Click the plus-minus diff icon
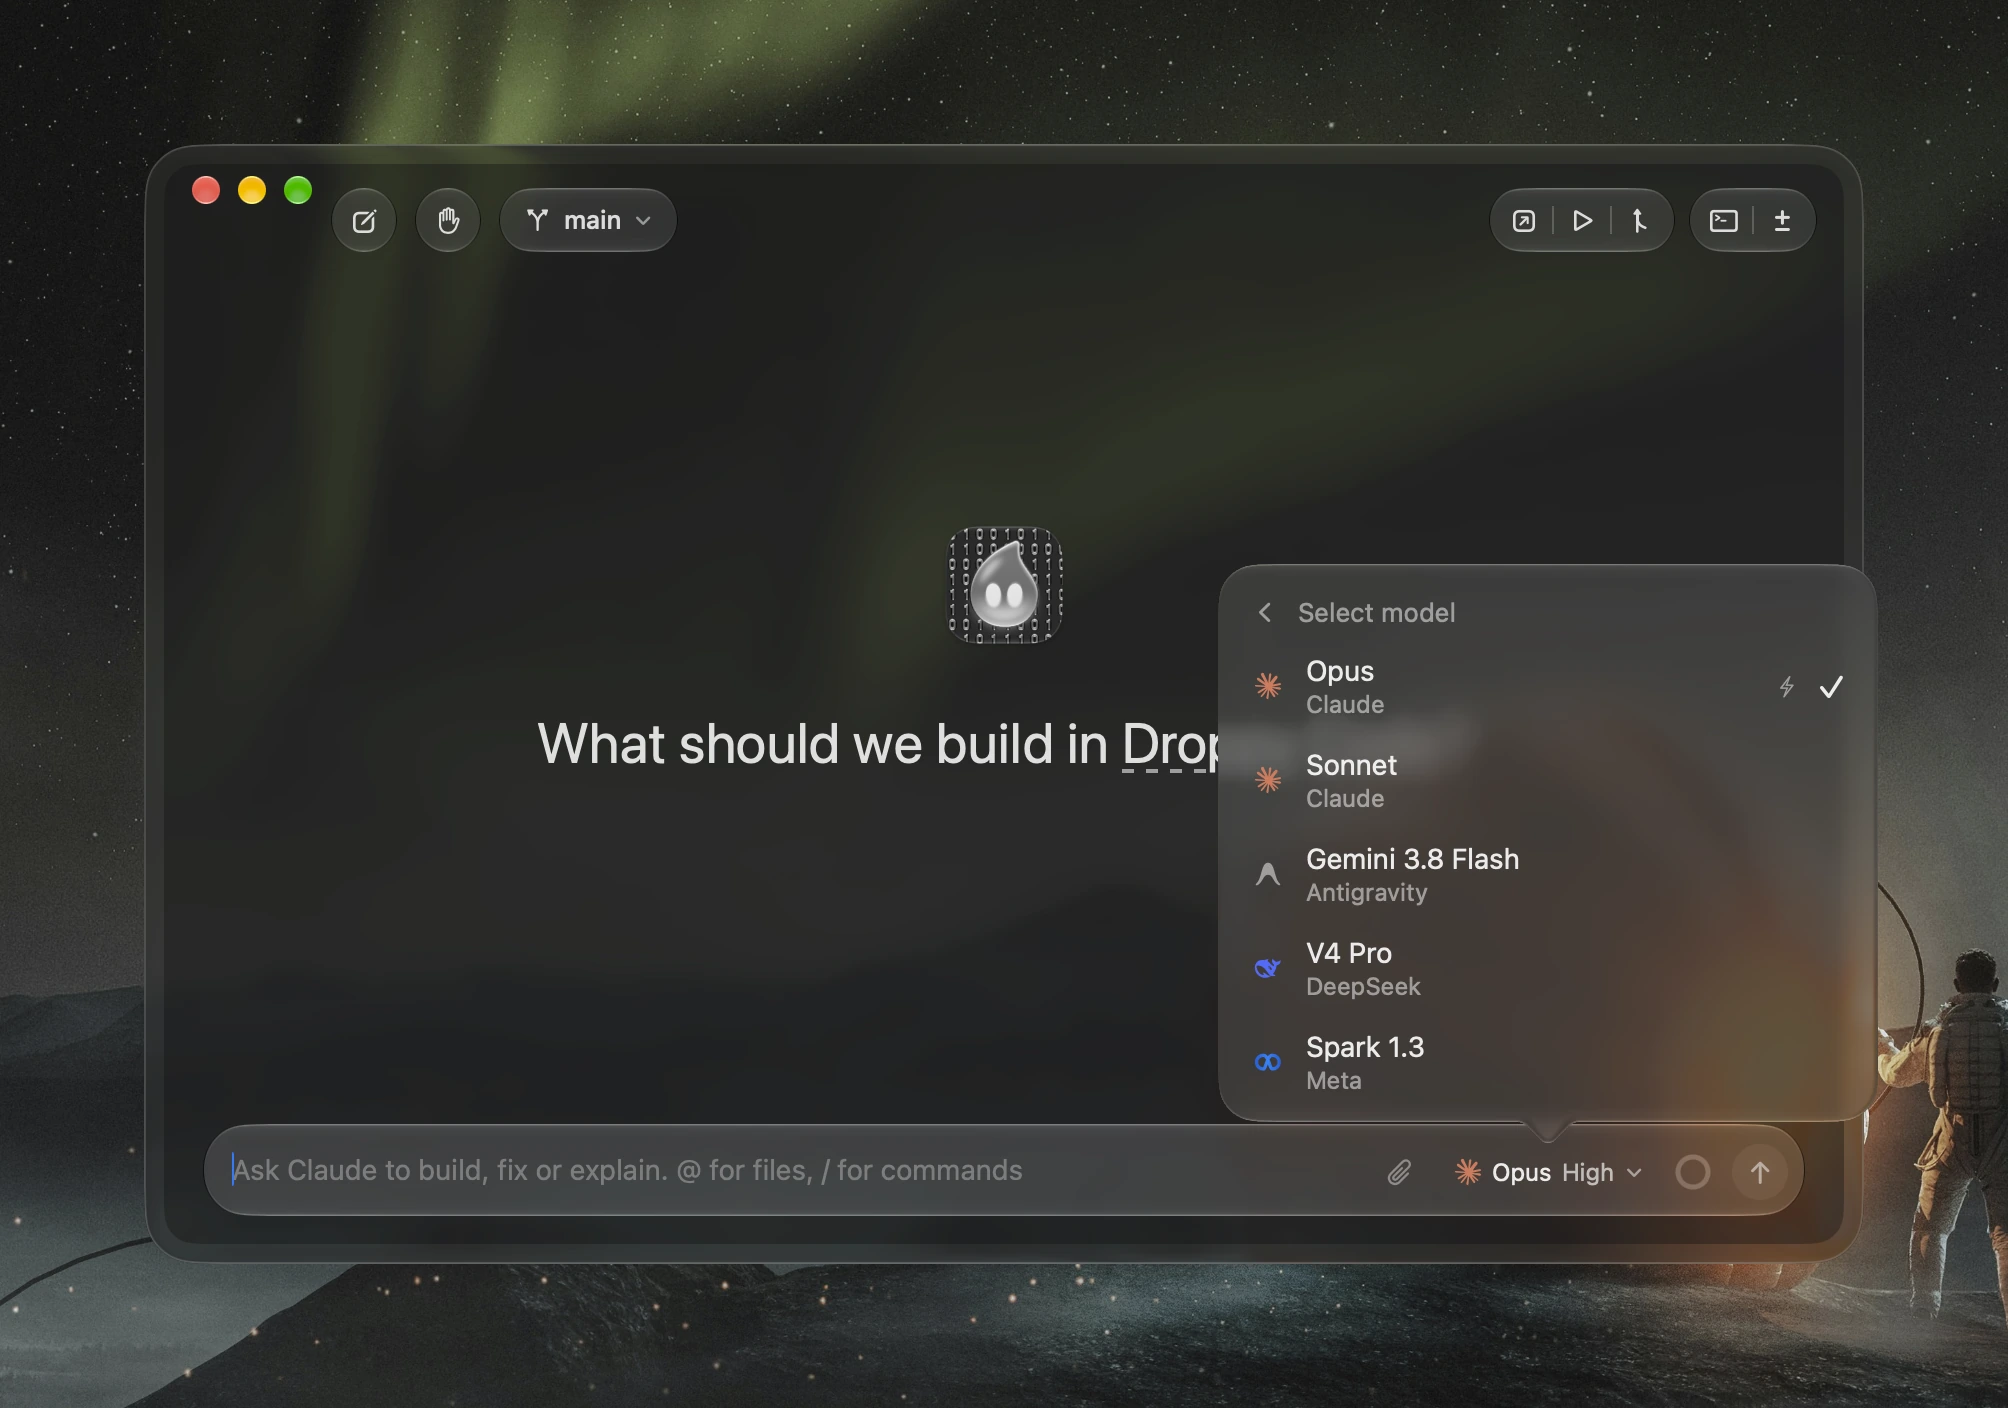The height and width of the screenshot is (1408, 2008). [x=1782, y=220]
